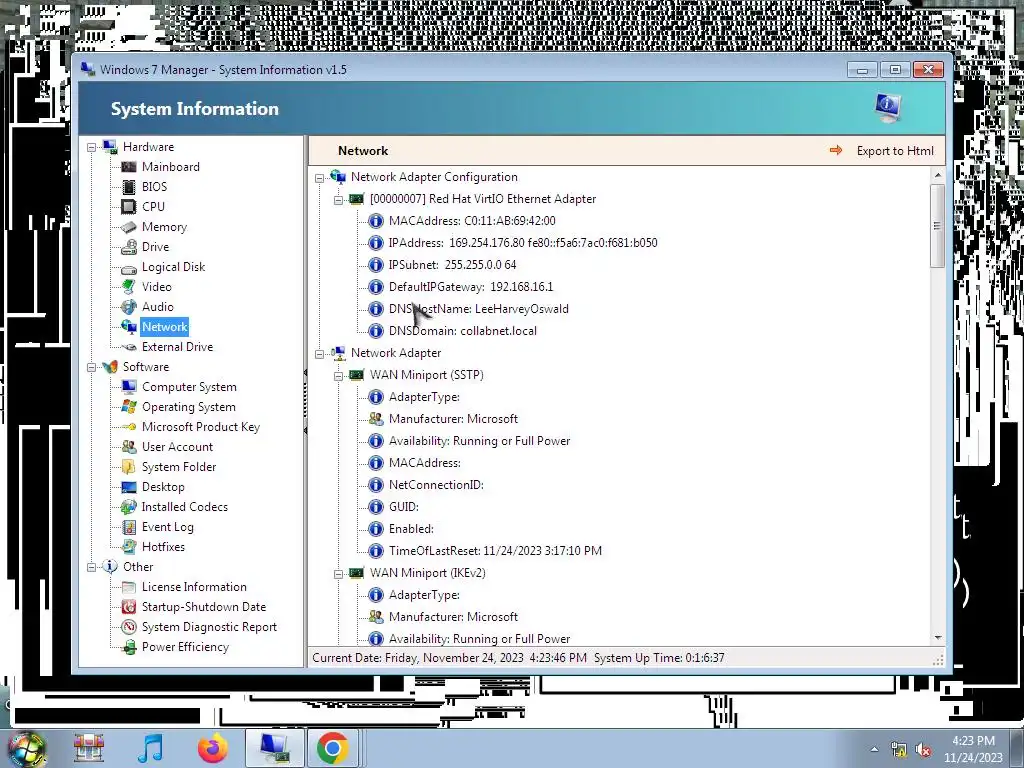Select Manufacturer: Microsoft under WAN Miniport (SSTP)

click(453, 419)
